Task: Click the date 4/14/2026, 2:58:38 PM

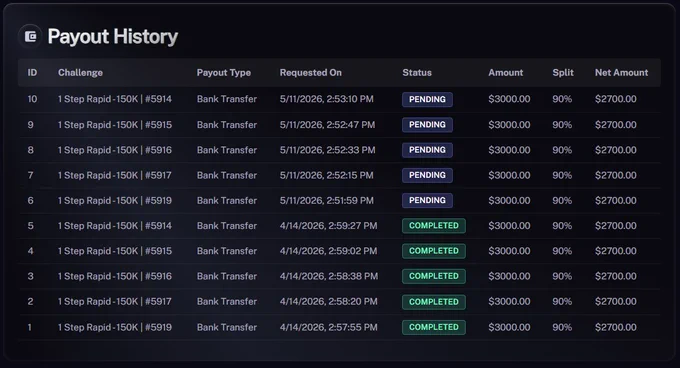Action: (329, 276)
